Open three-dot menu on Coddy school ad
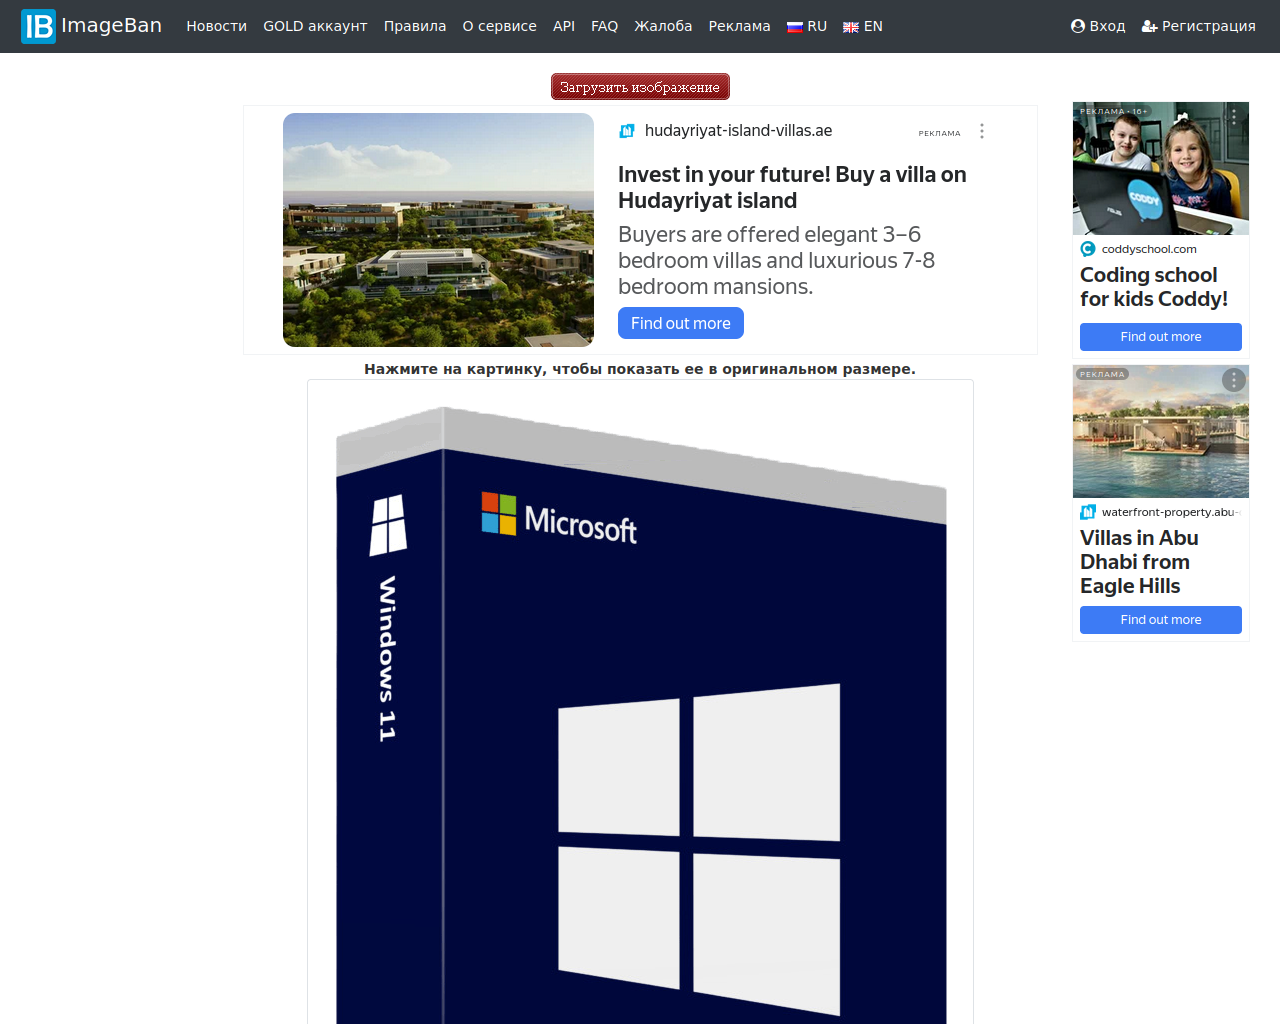 [1234, 116]
